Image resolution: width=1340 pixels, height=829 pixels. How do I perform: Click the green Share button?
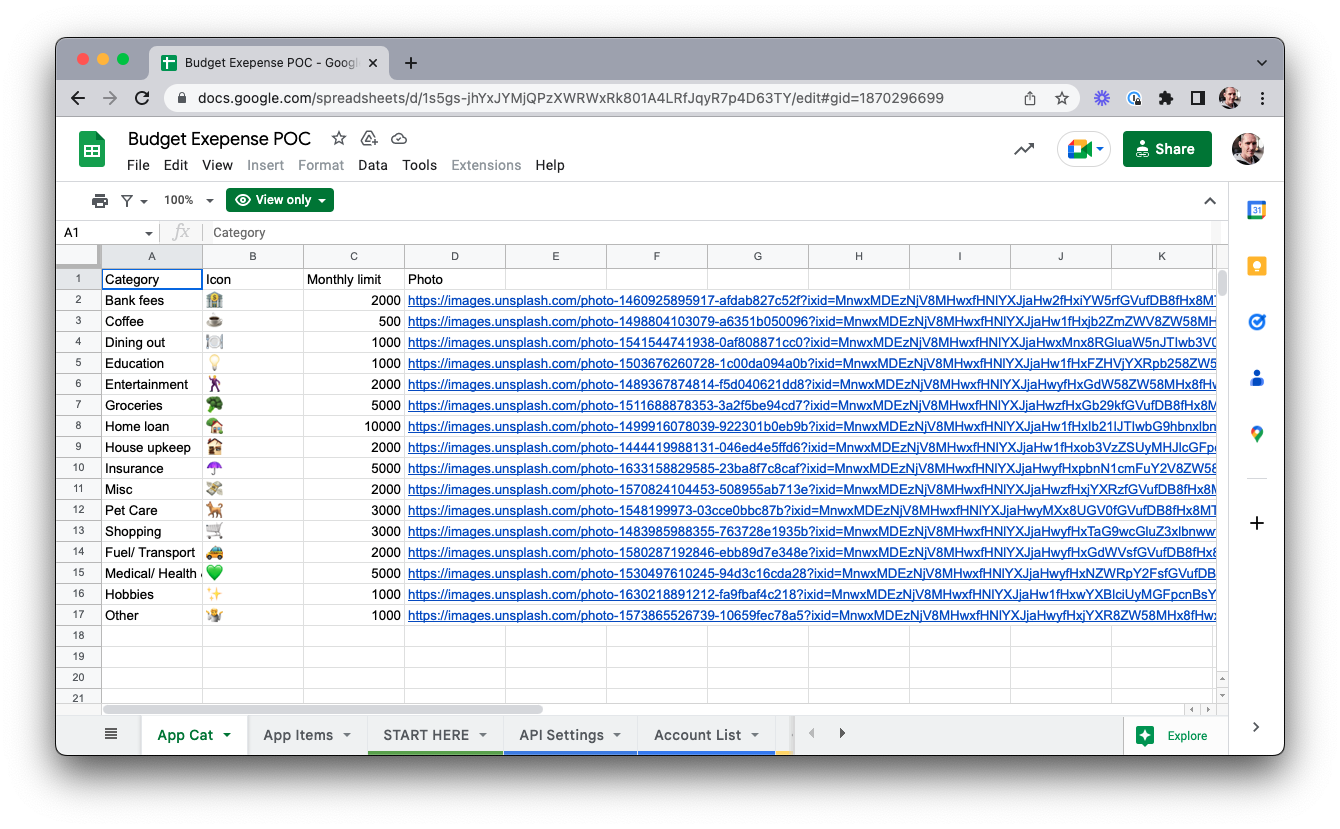pos(1166,149)
